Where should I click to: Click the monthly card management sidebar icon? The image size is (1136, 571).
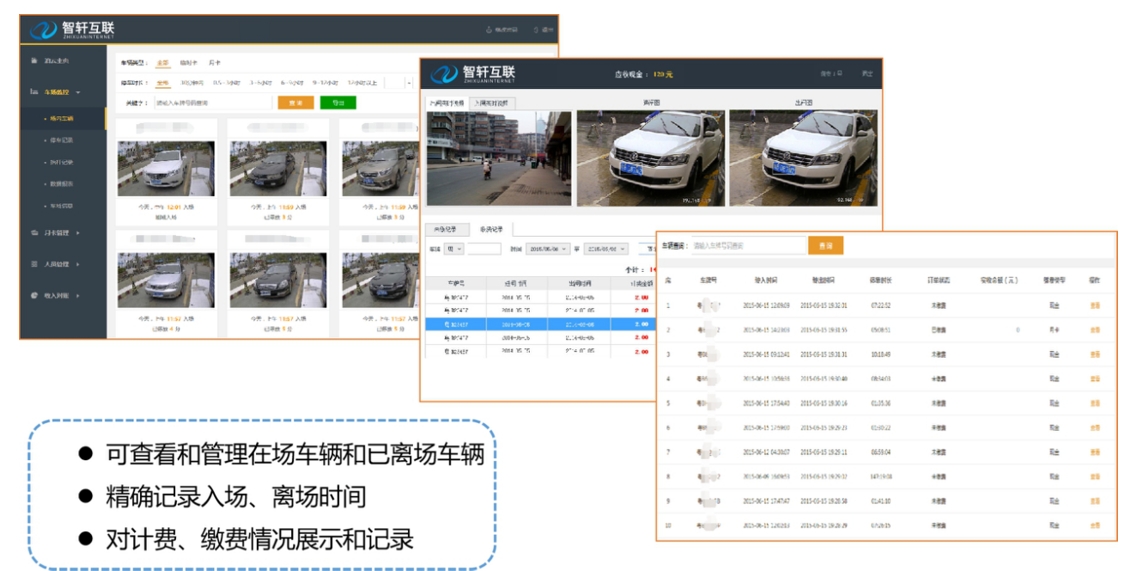33,233
